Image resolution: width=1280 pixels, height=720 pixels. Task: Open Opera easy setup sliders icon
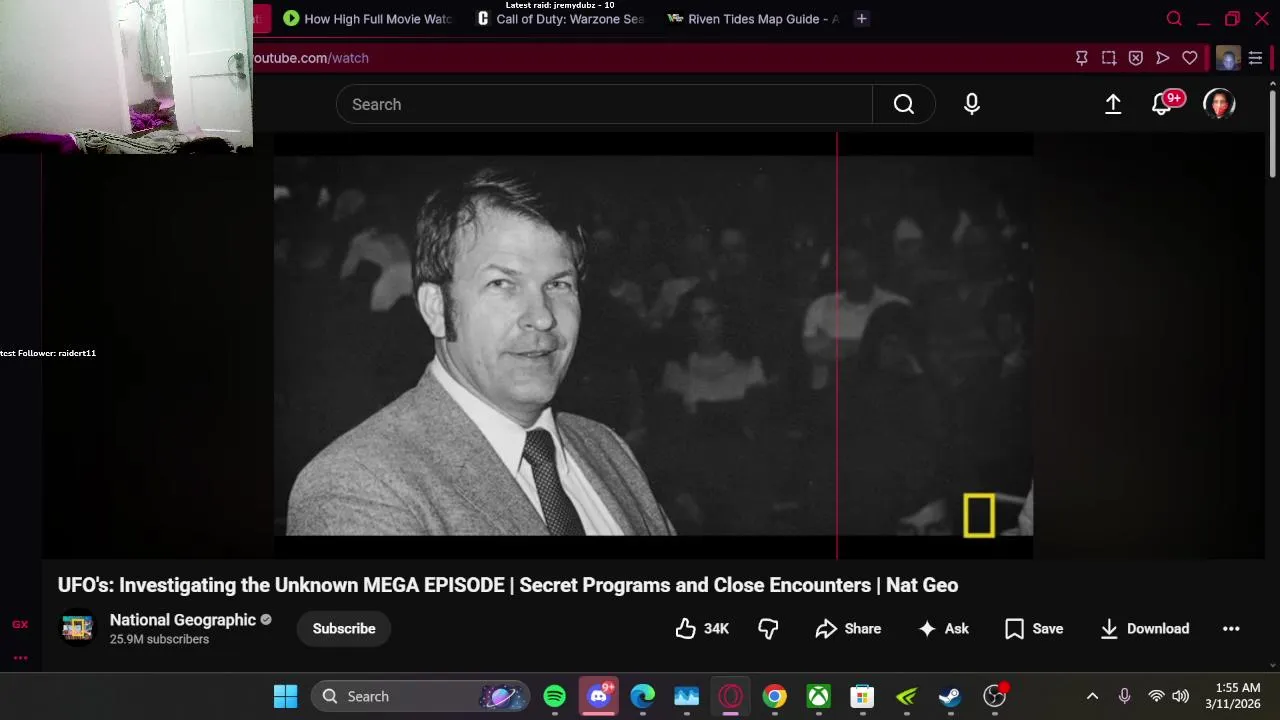(x=1255, y=58)
